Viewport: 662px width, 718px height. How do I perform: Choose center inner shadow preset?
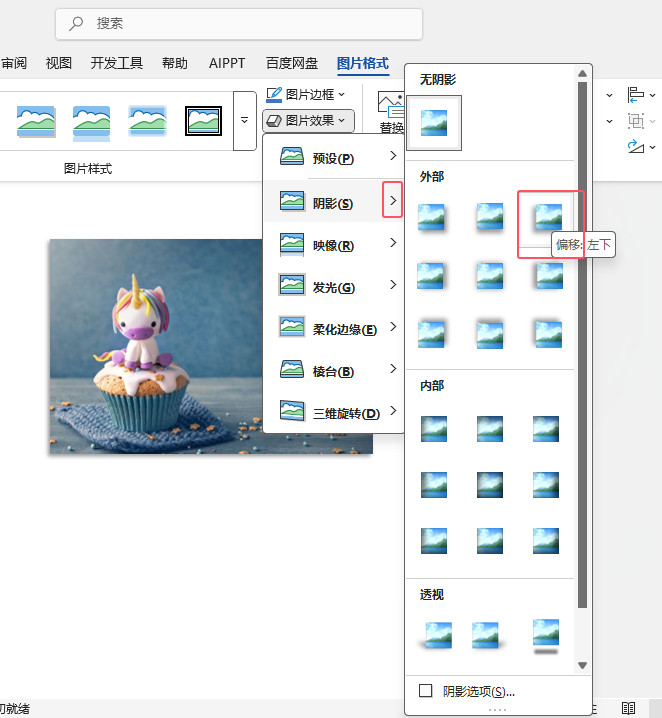coord(490,485)
